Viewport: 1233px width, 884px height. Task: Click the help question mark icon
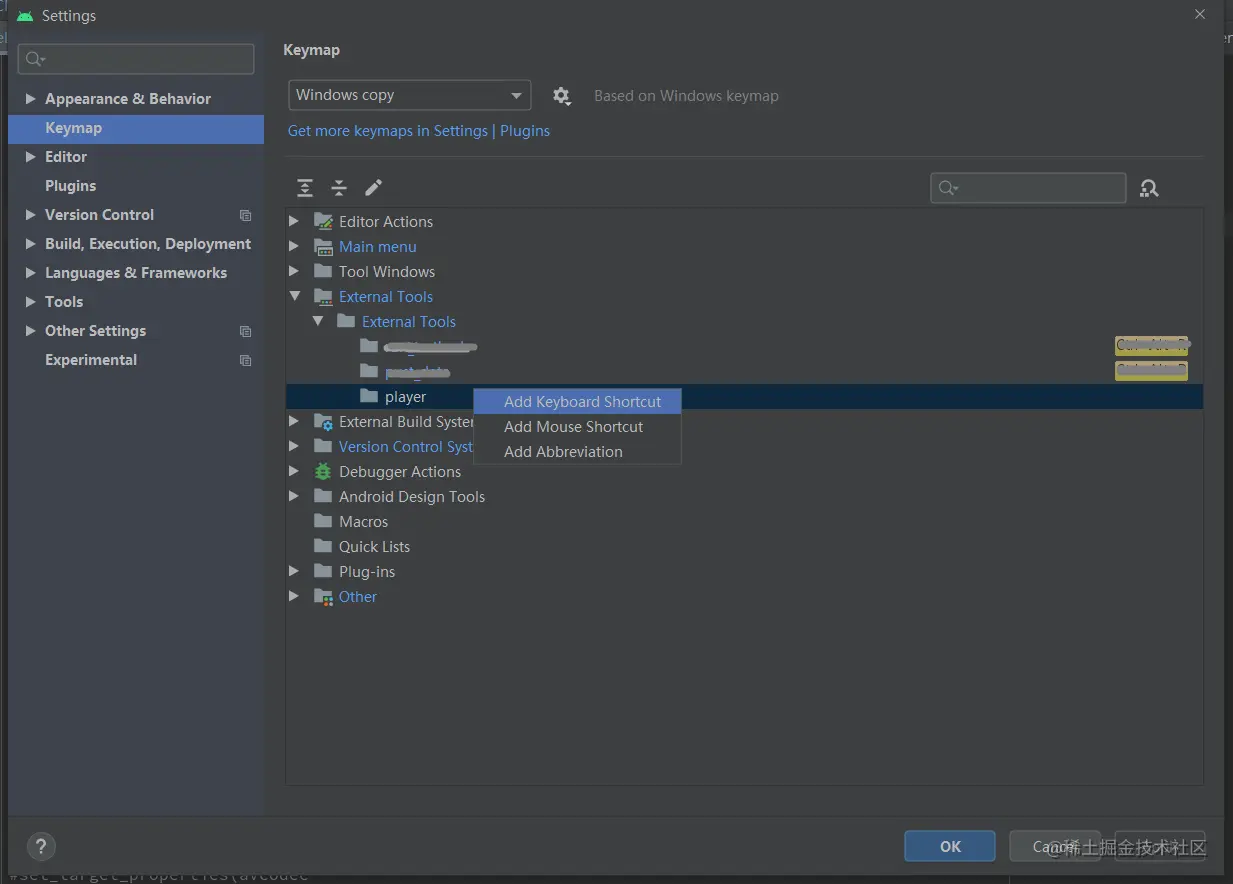point(41,846)
